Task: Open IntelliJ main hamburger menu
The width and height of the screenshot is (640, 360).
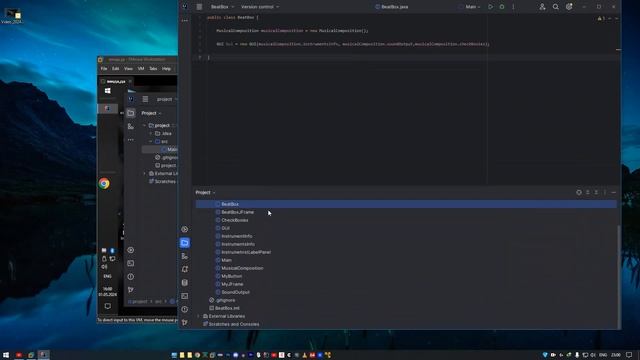Action: (199, 7)
